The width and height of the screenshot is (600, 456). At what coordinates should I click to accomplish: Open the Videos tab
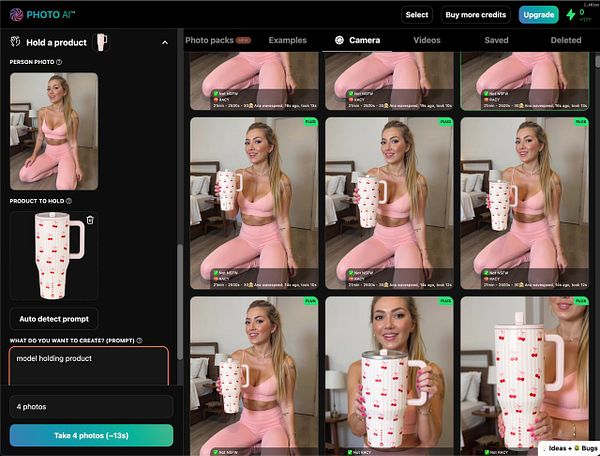click(x=427, y=40)
